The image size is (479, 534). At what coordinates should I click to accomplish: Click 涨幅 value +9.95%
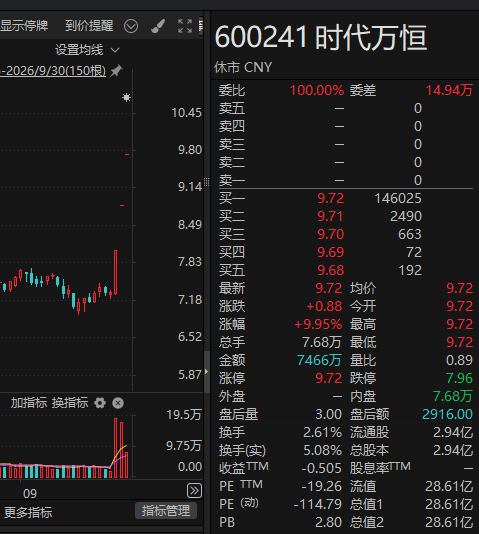click(x=318, y=325)
